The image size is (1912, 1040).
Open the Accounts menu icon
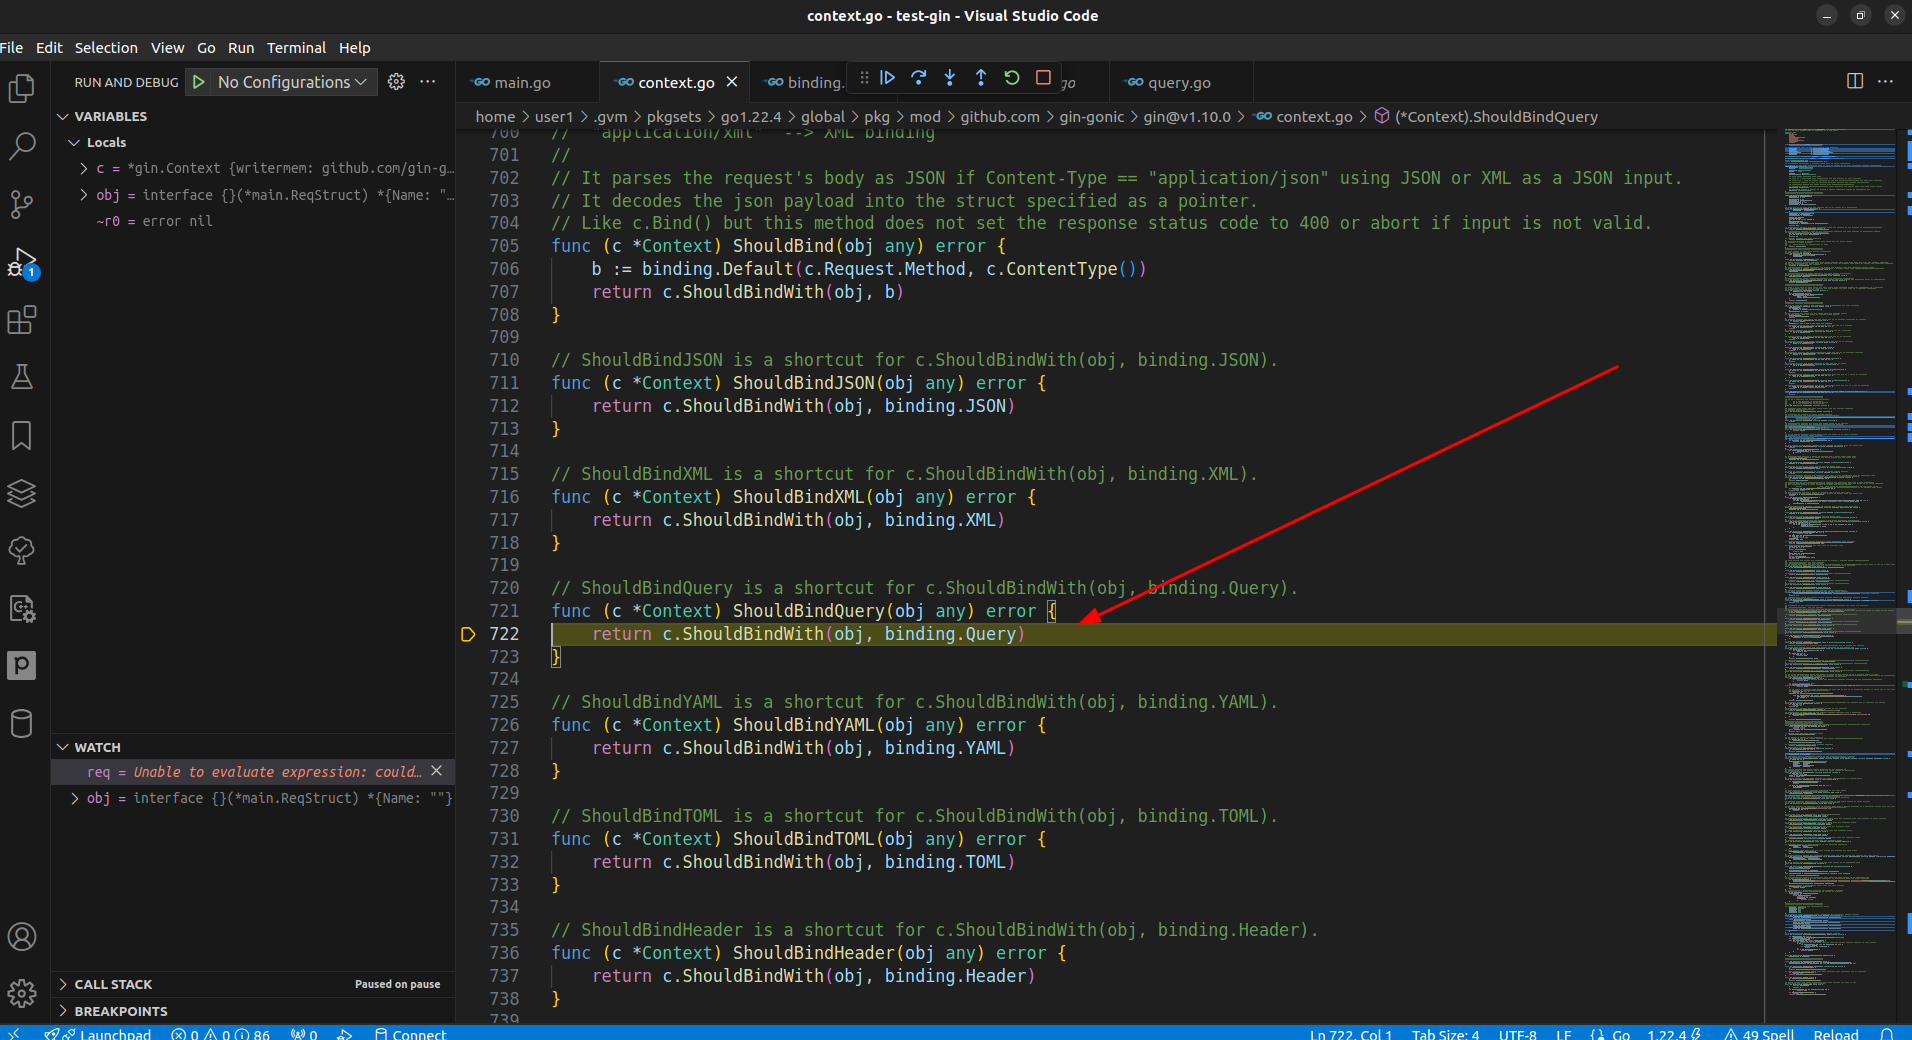point(22,937)
